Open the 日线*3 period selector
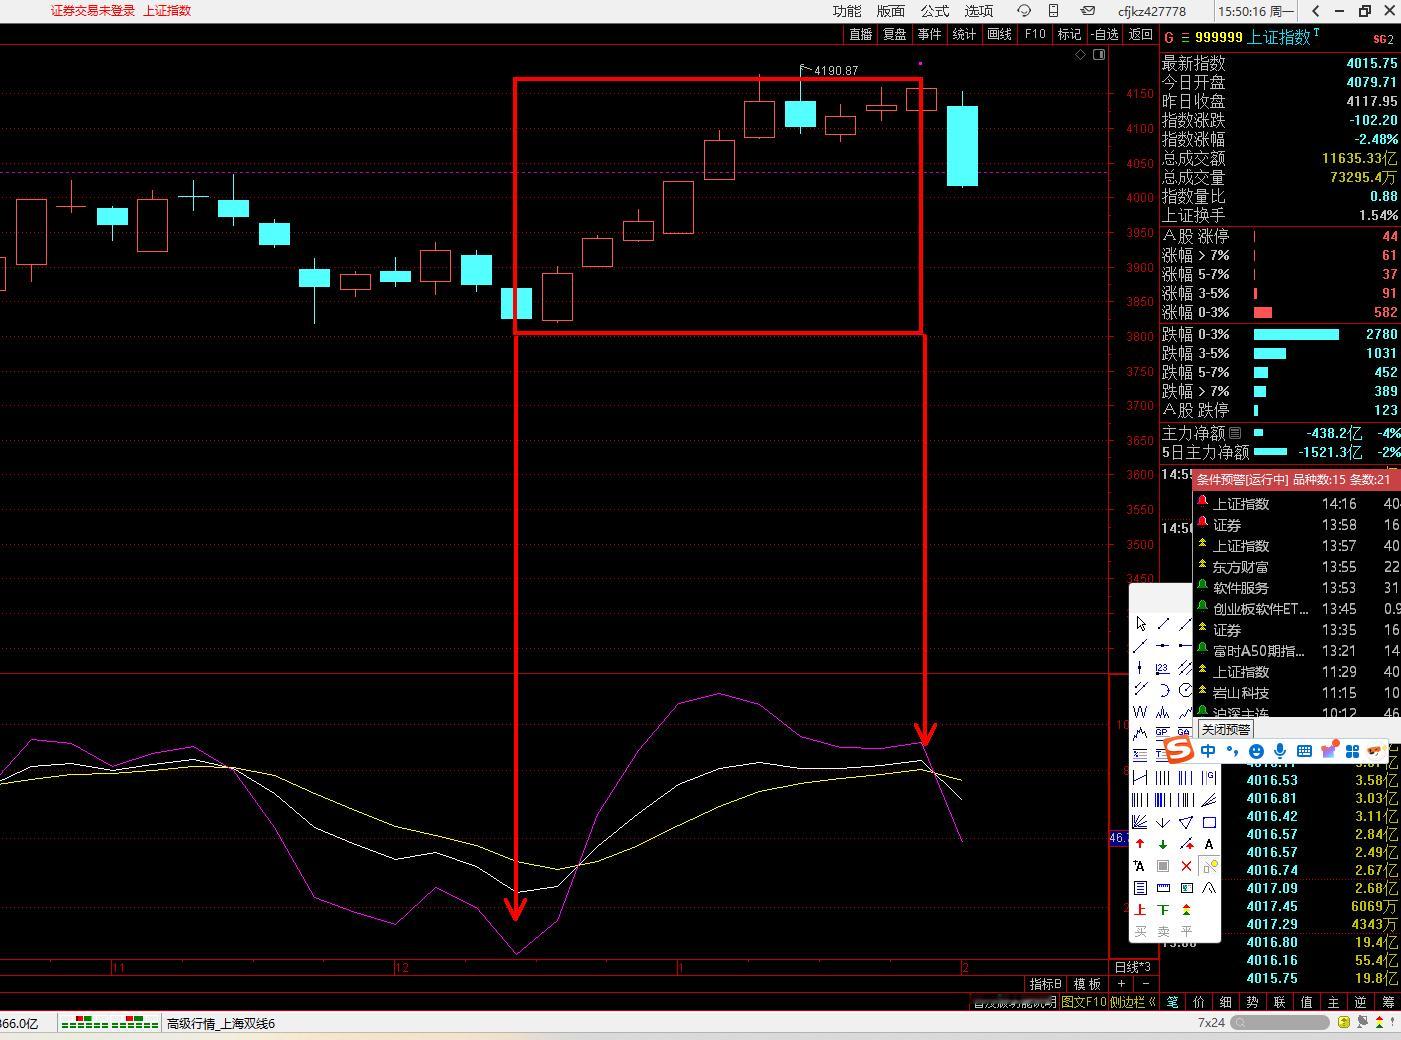The image size is (1401, 1040). pyautogui.click(x=1132, y=967)
